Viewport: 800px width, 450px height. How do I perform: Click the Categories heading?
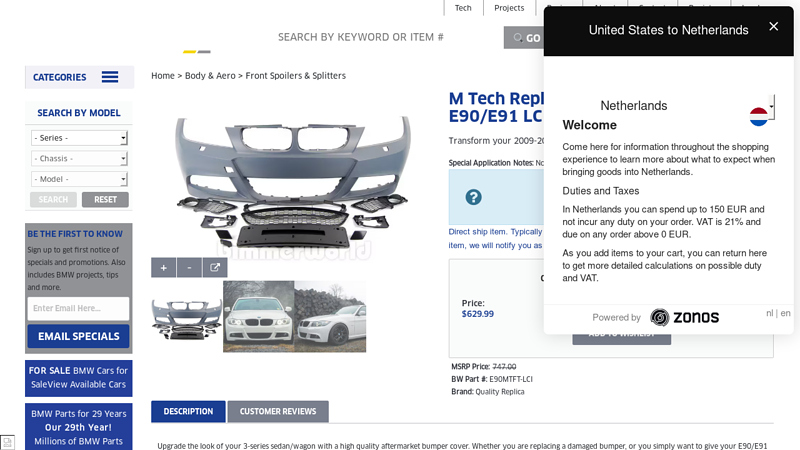(60, 77)
